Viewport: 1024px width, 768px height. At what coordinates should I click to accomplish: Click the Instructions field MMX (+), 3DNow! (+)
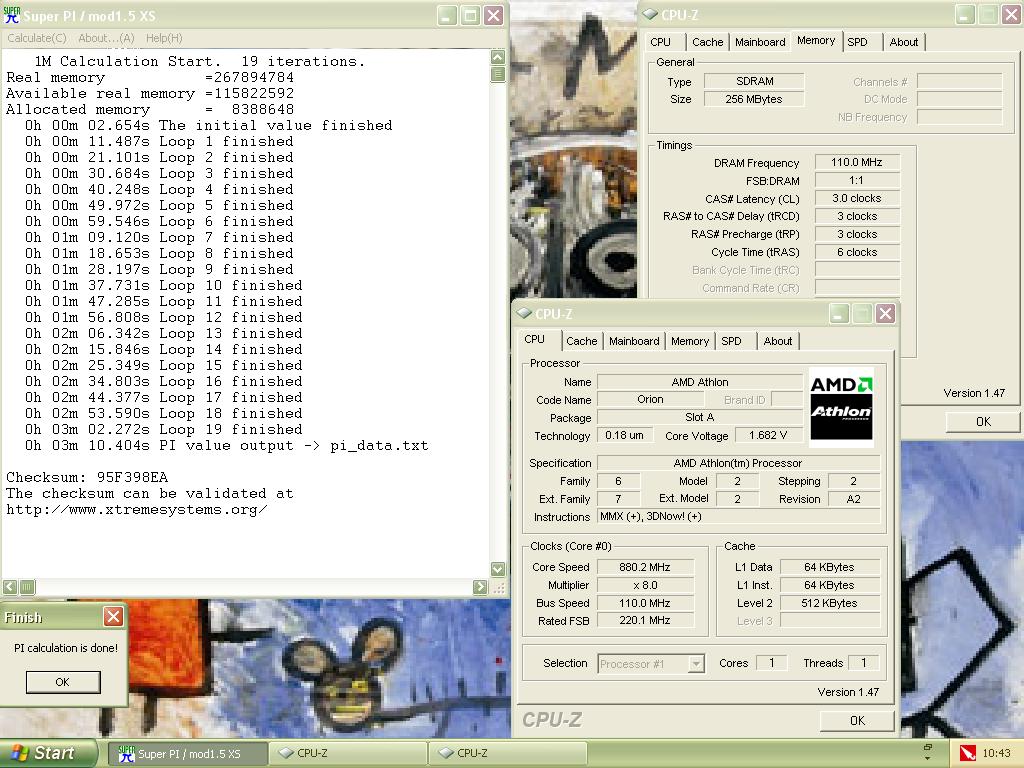(739, 516)
